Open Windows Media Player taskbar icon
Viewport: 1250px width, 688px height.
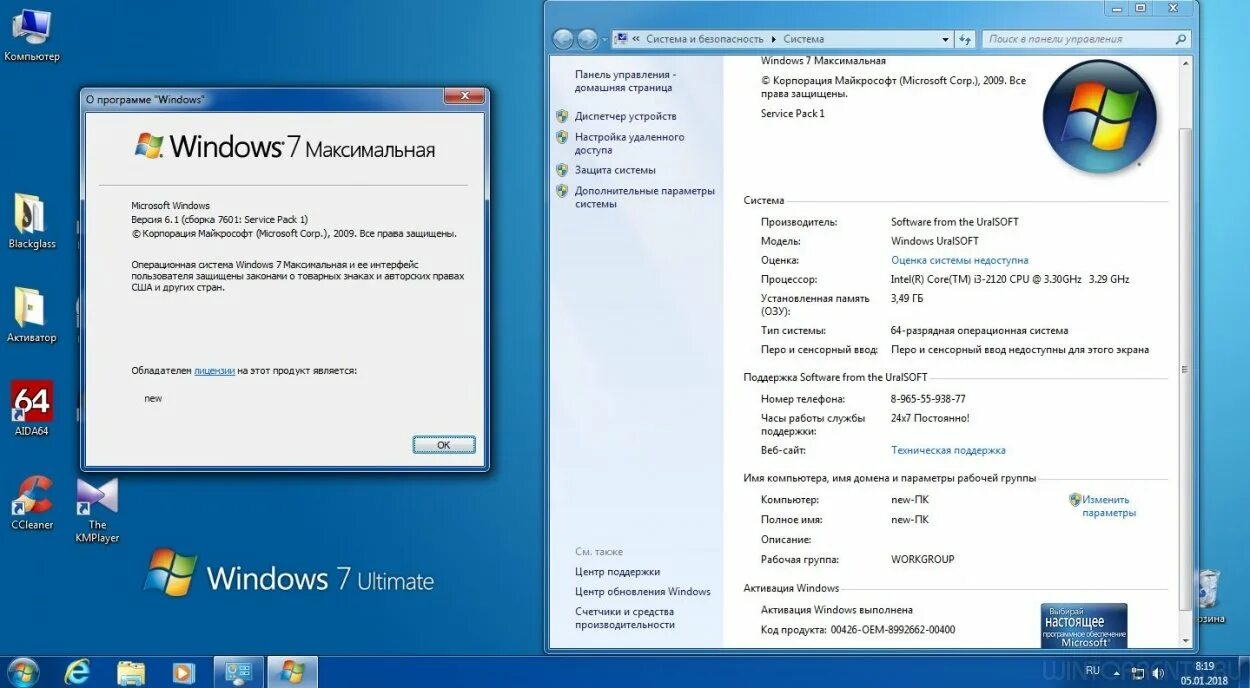click(x=184, y=672)
